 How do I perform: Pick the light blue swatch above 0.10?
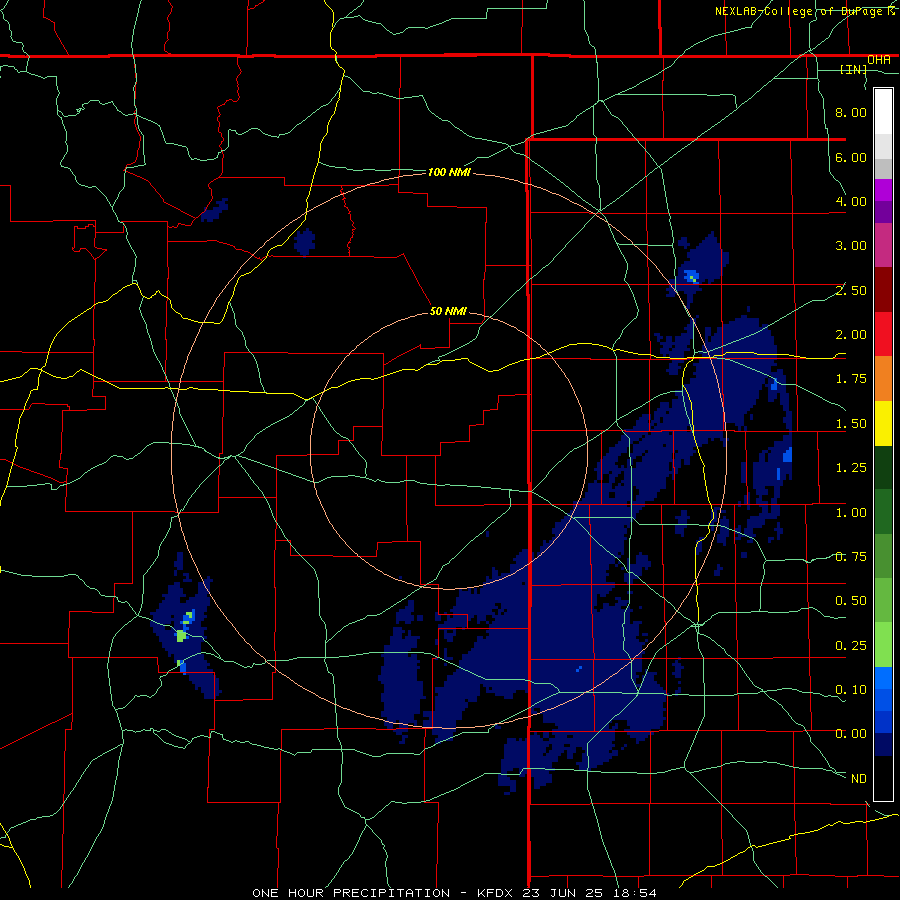(x=883, y=678)
